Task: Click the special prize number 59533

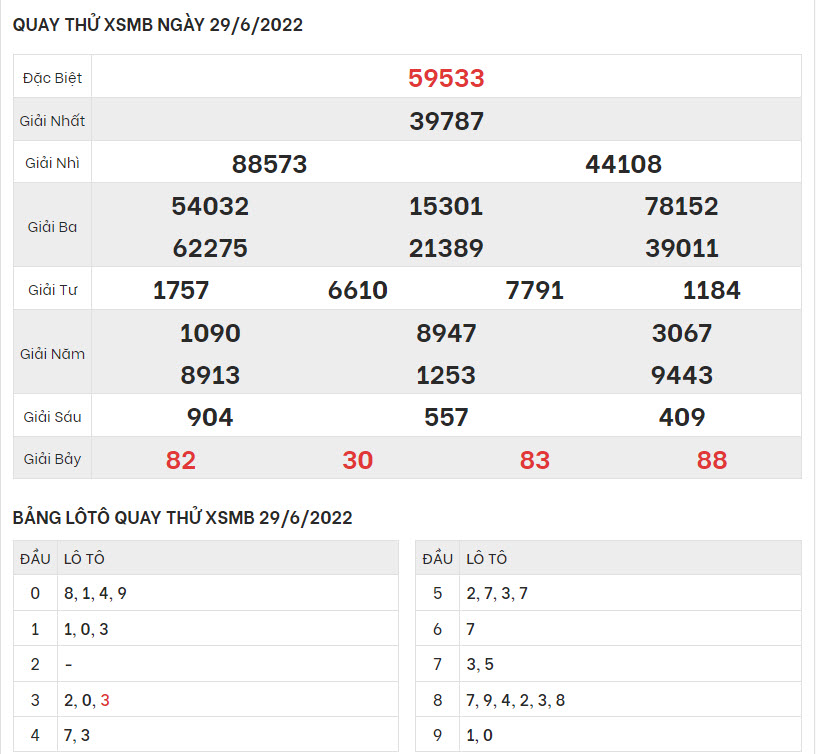Action: tap(446, 78)
